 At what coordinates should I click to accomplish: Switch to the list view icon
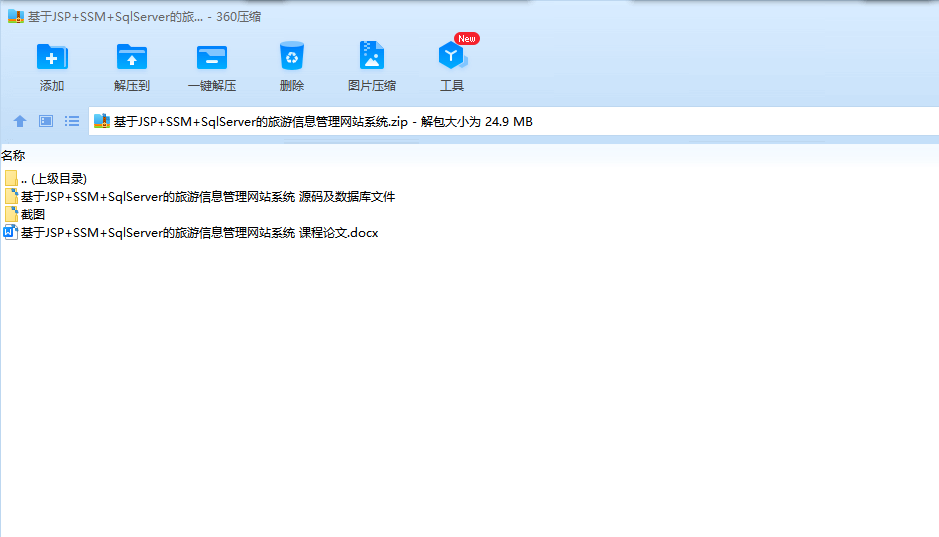(72, 121)
